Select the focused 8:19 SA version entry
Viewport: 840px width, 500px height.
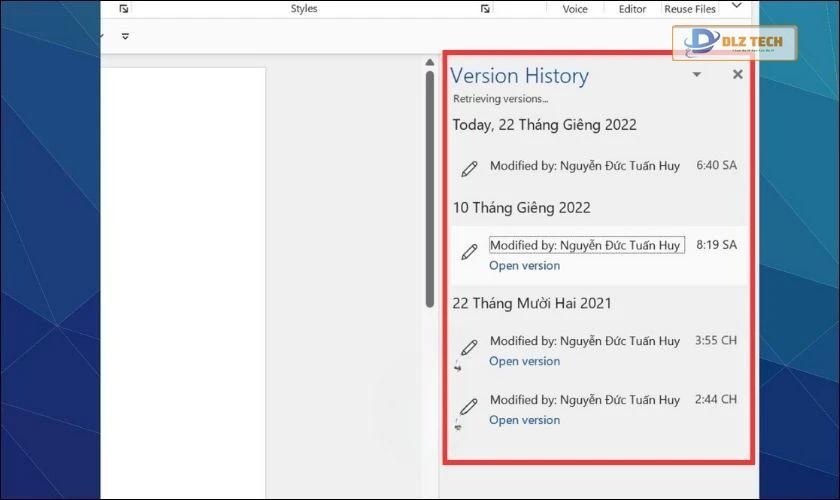click(x=585, y=245)
